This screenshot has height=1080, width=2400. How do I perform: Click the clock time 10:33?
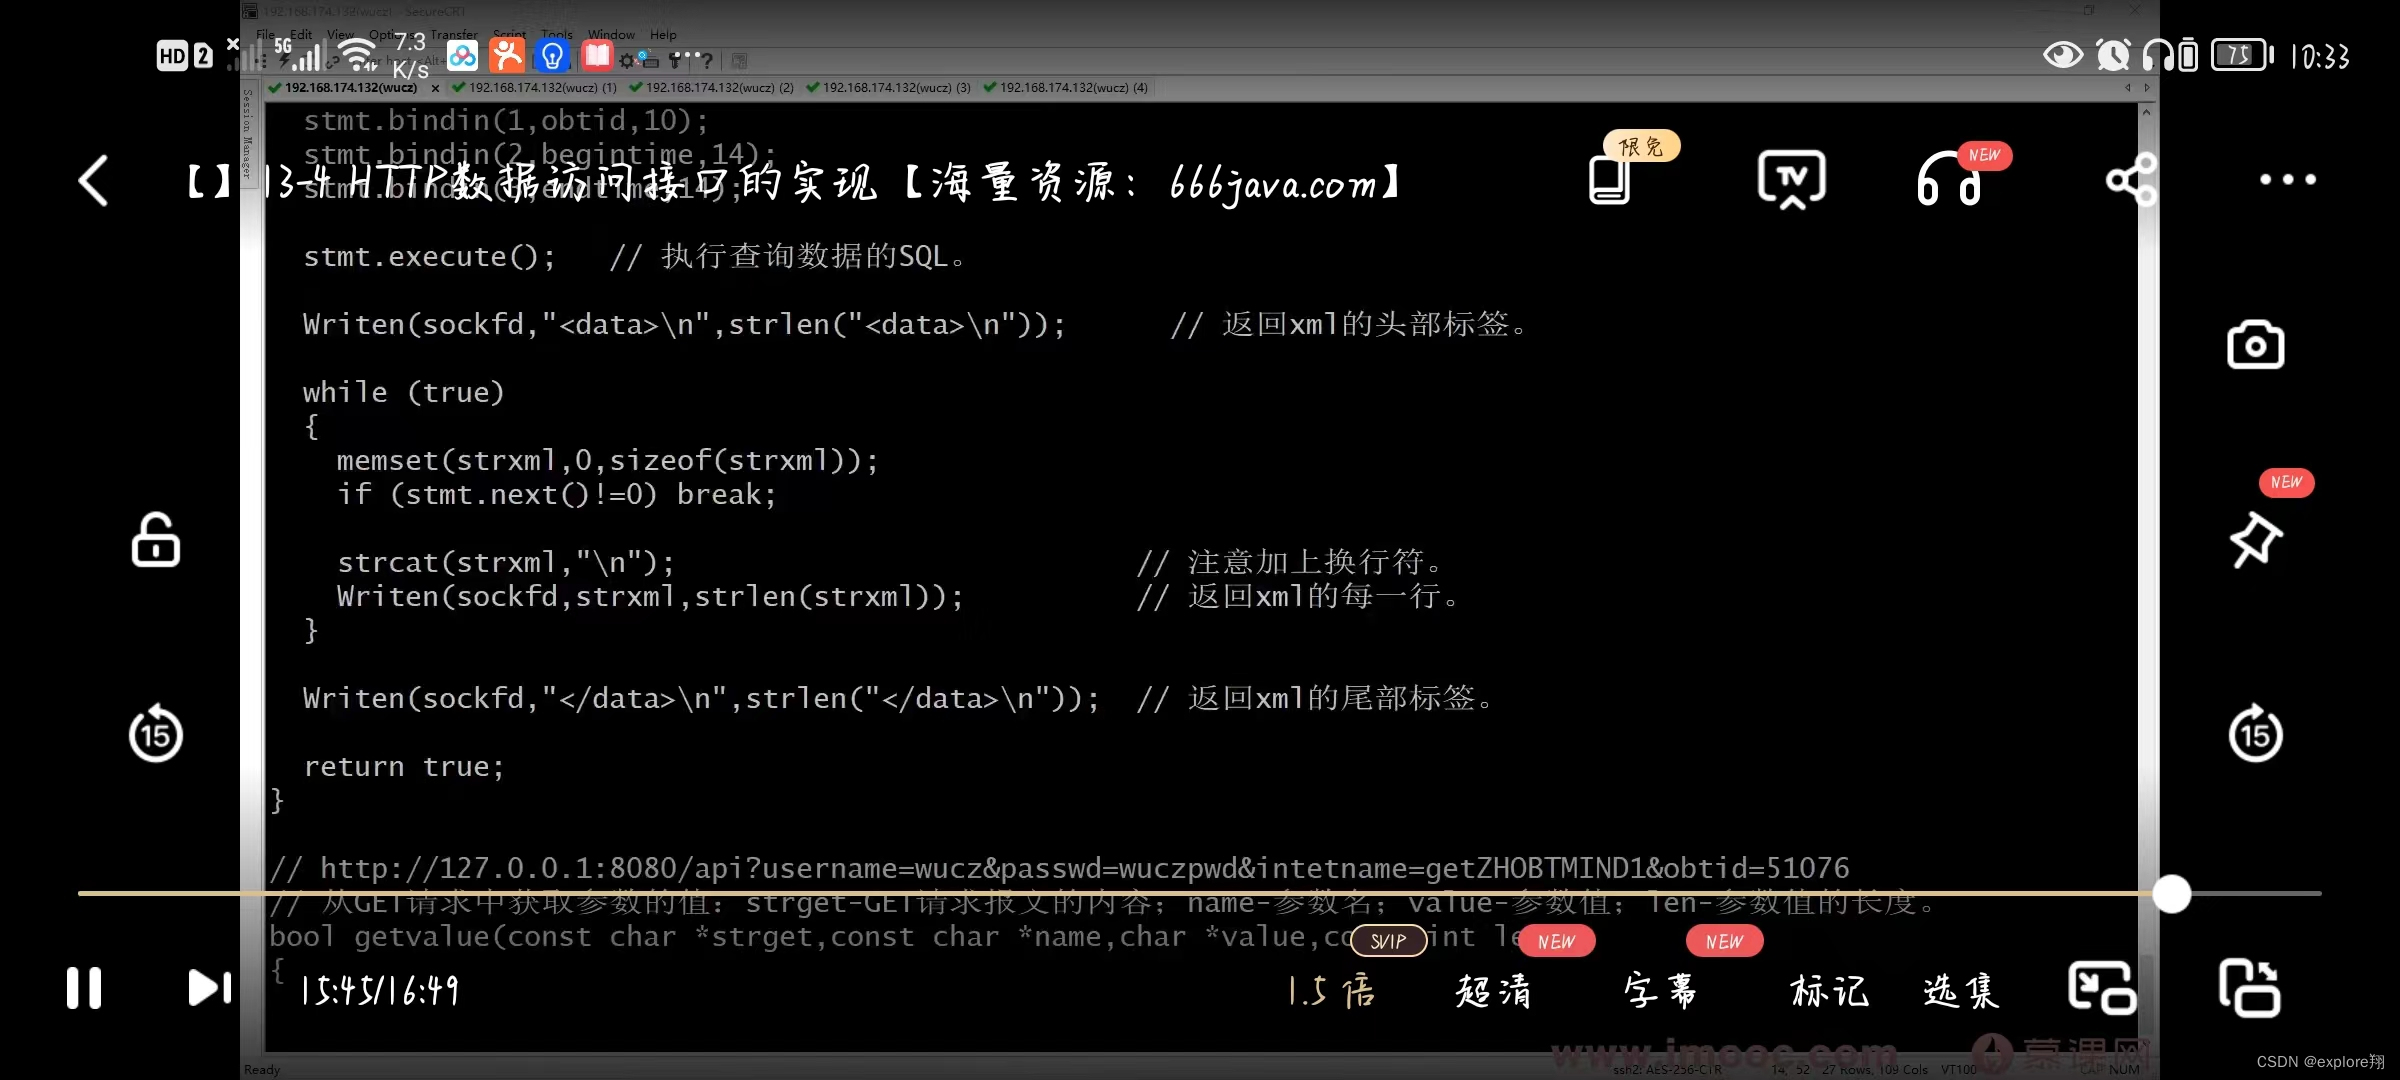coord(2320,56)
